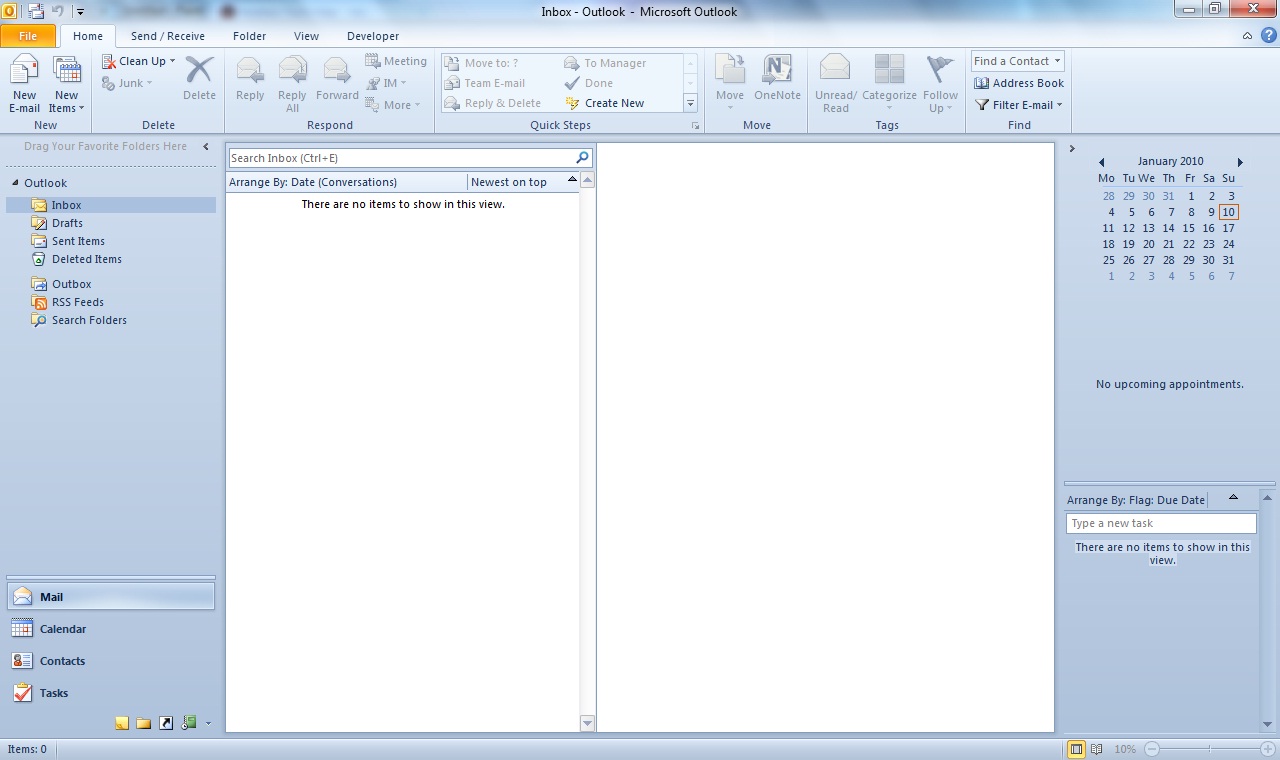Open the Quick Steps dialog launcher
Image resolution: width=1280 pixels, height=760 pixels.
tap(696, 127)
